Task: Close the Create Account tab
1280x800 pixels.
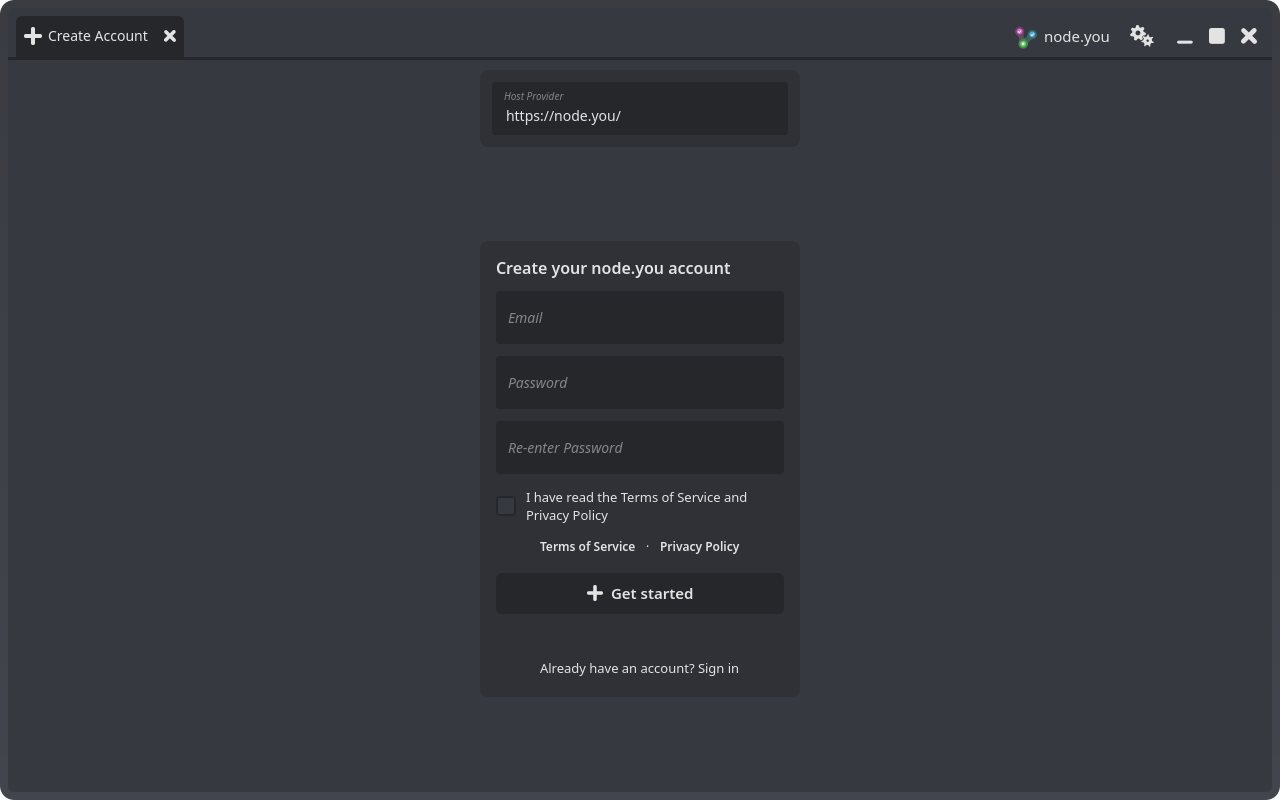Action: tap(170, 36)
